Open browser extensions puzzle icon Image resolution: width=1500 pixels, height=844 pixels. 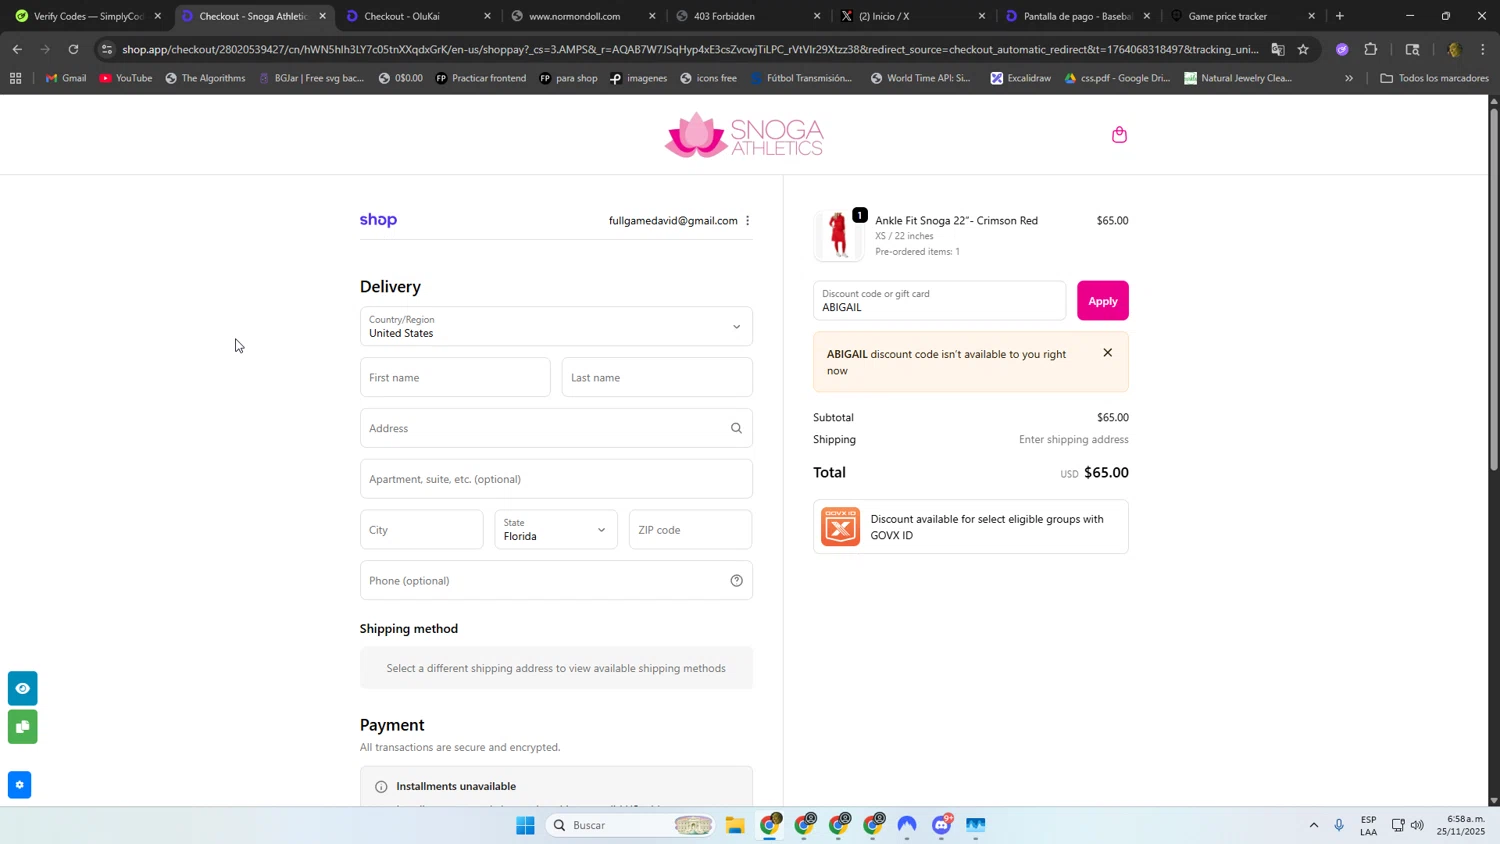click(x=1371, y=49)
